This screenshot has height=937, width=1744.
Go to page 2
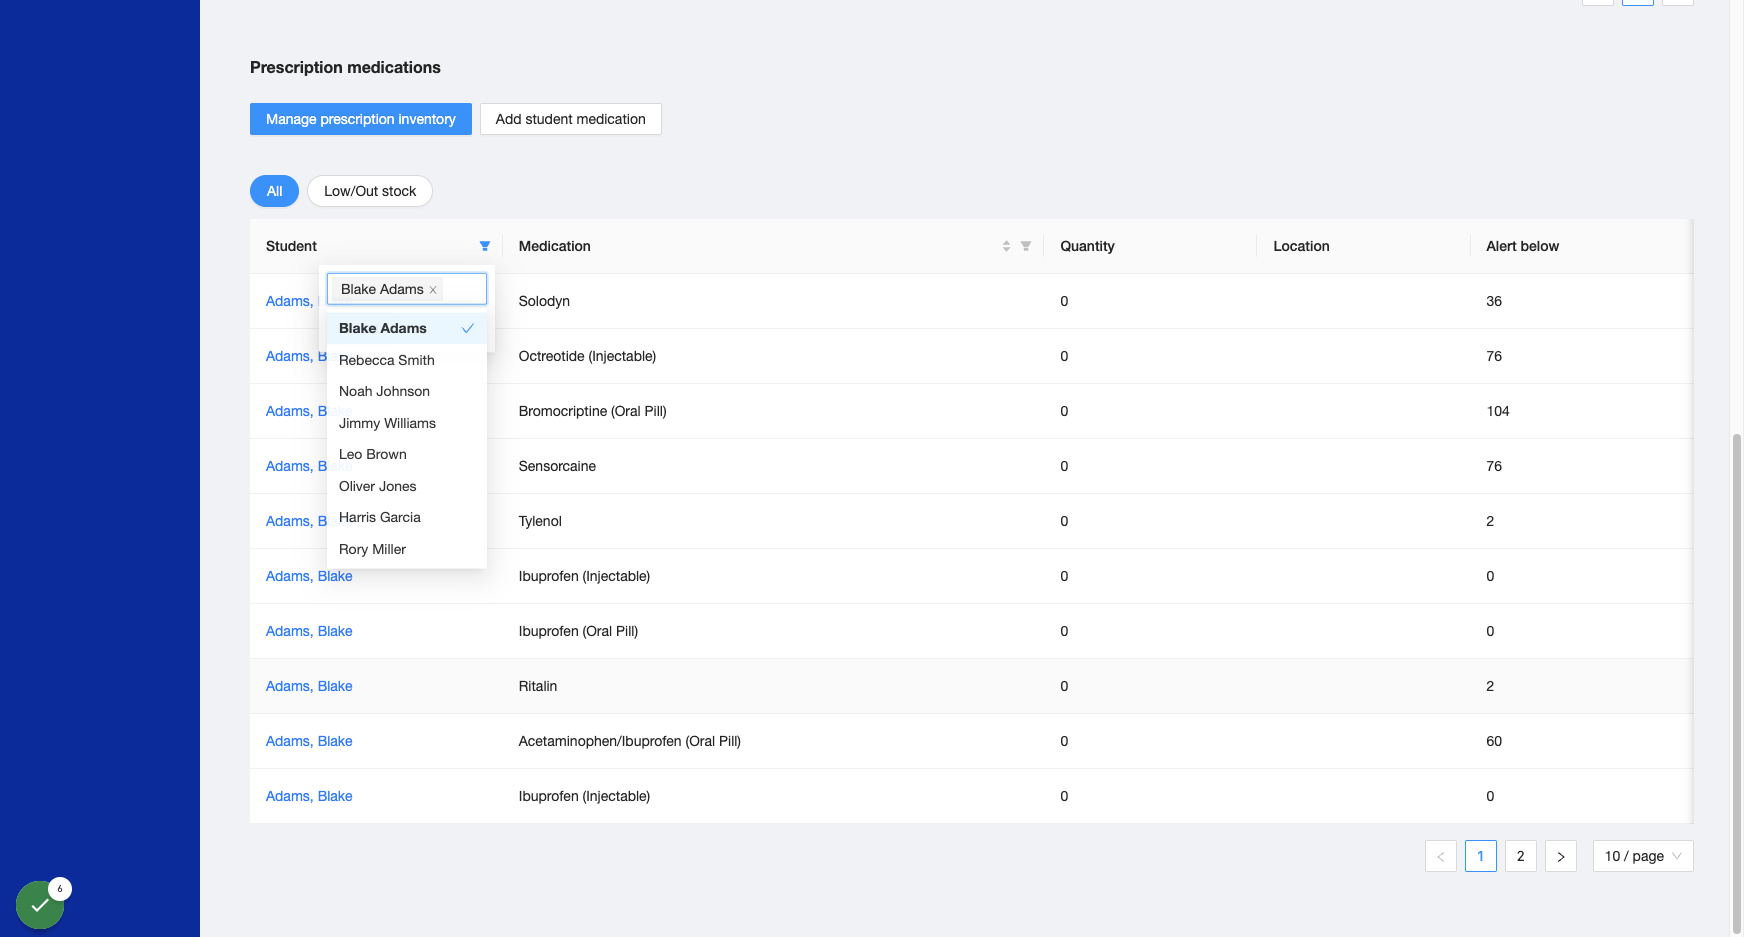[1521, 856]
